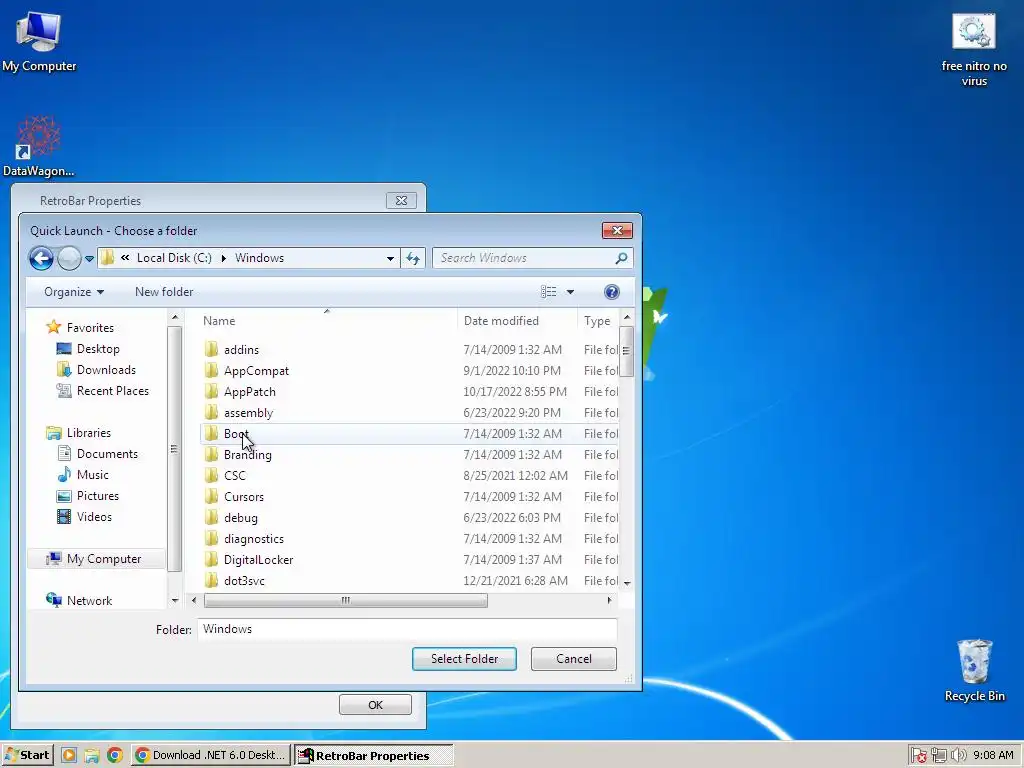The image size is (1024, 768).
Task: Open the view options dropdown arrow
Action: tap(570, 292)
